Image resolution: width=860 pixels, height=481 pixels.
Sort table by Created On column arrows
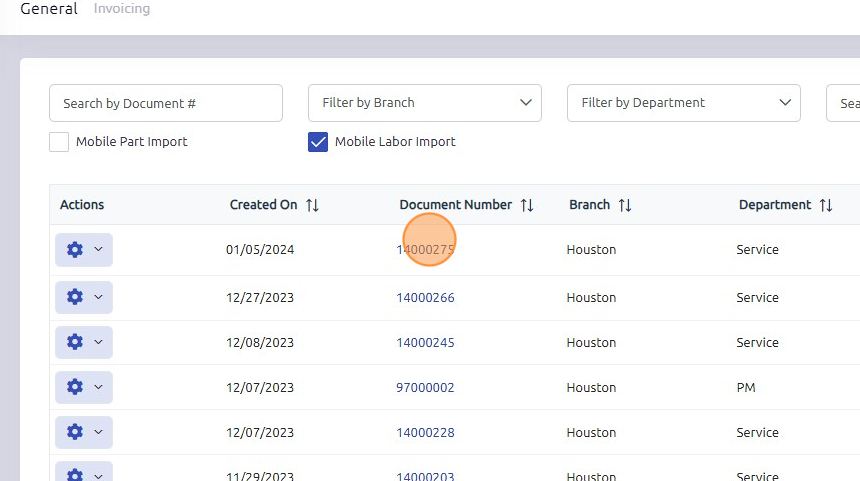click(x=312, y=205)
